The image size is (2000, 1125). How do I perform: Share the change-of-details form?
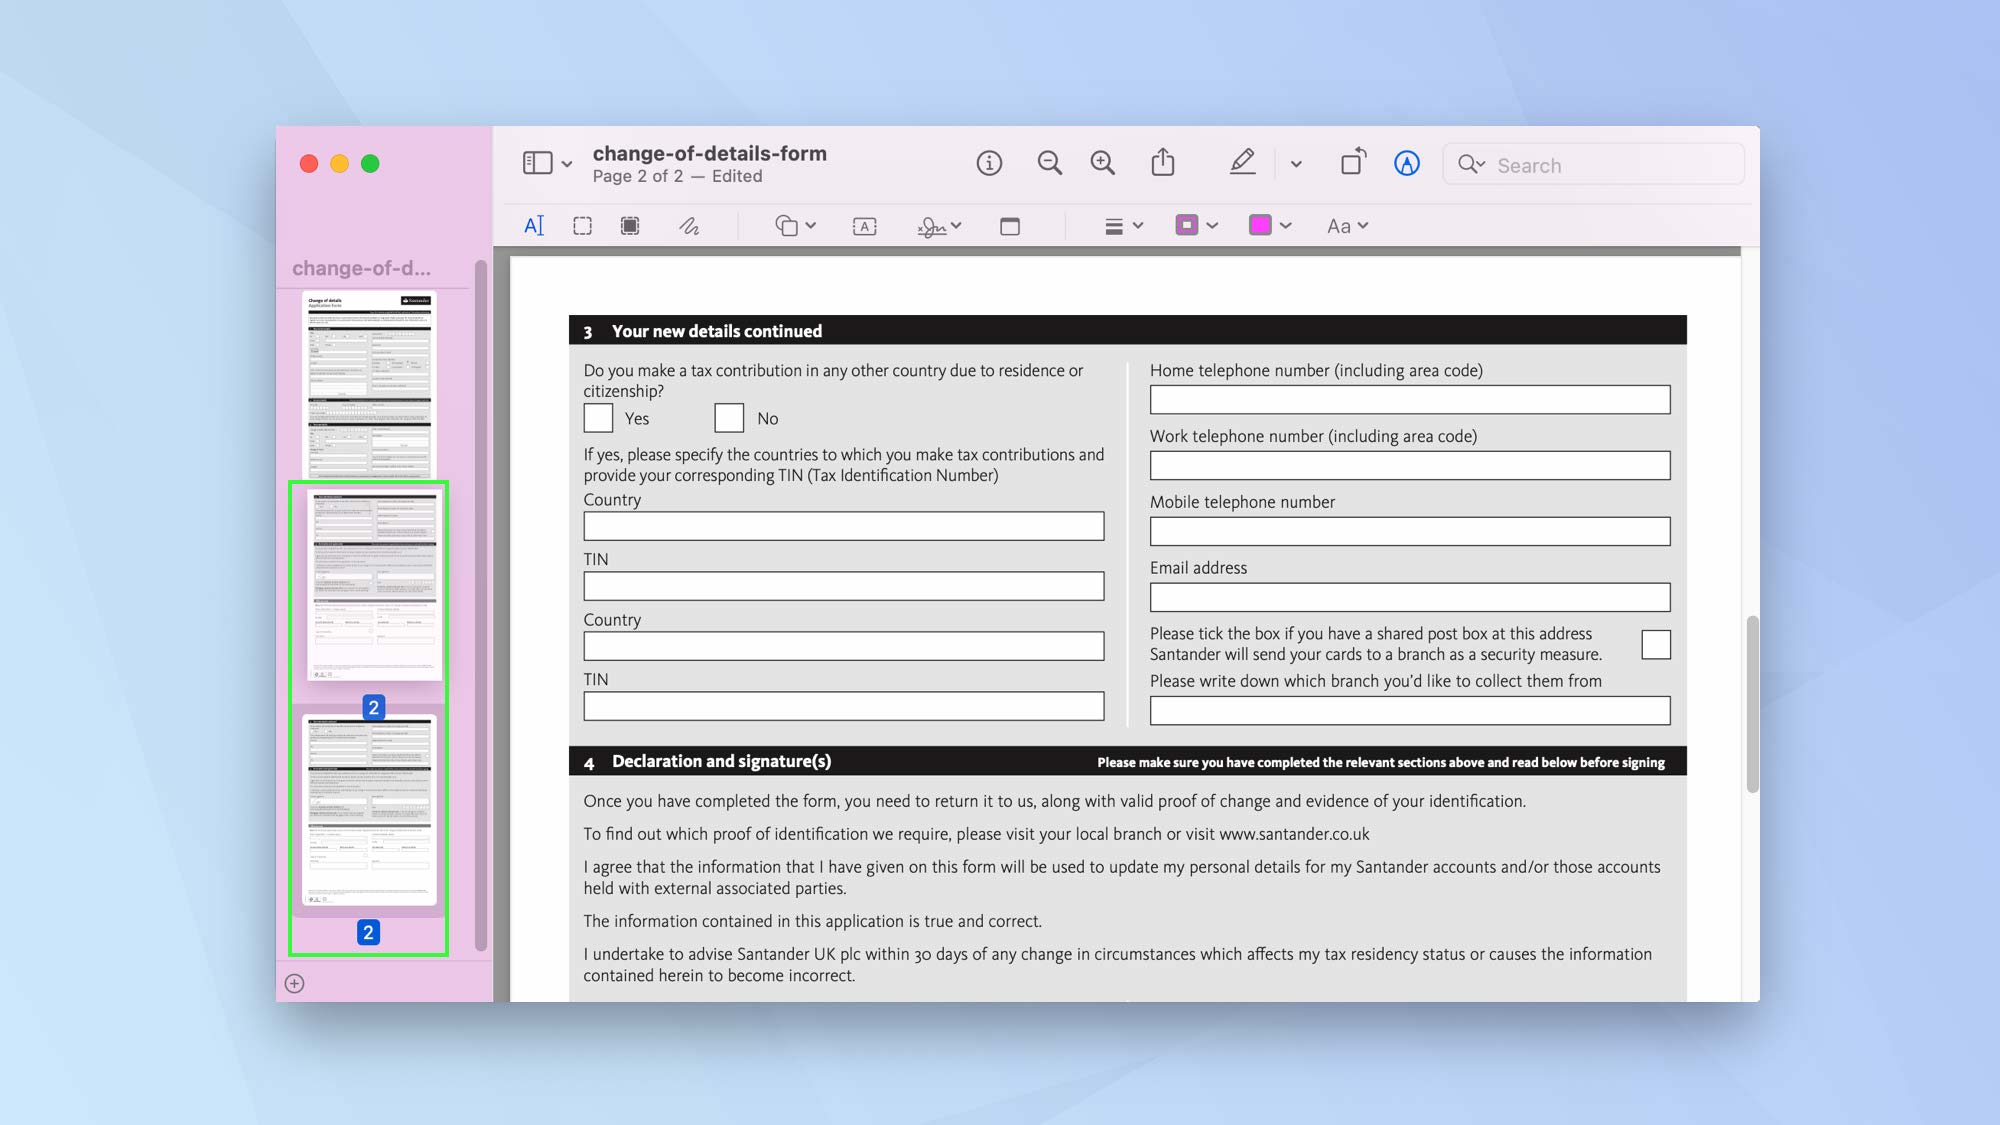pos(1161,162)
